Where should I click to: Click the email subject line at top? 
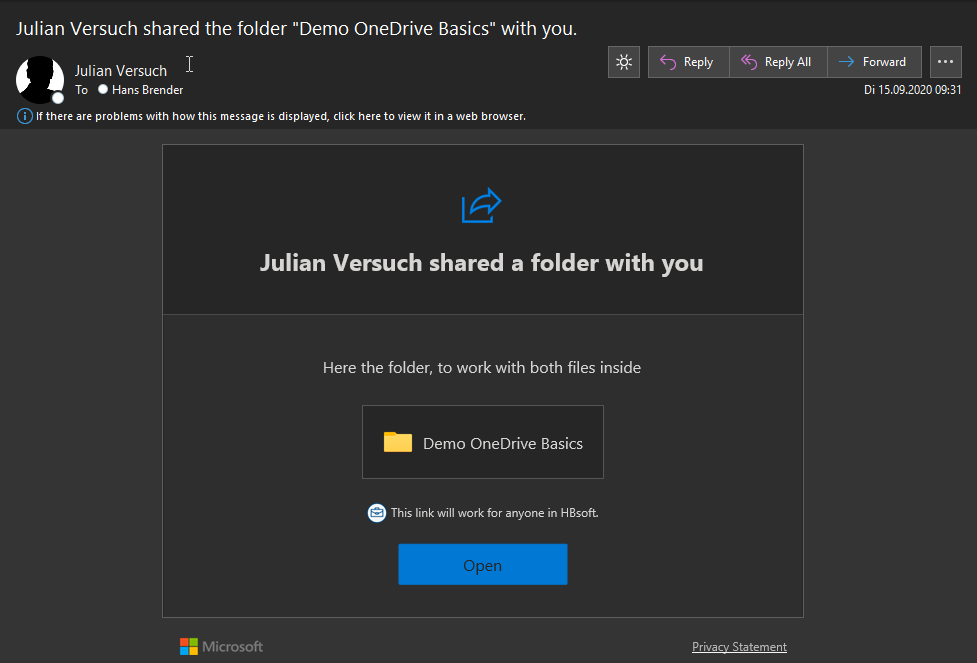click(x=297, y=28)
